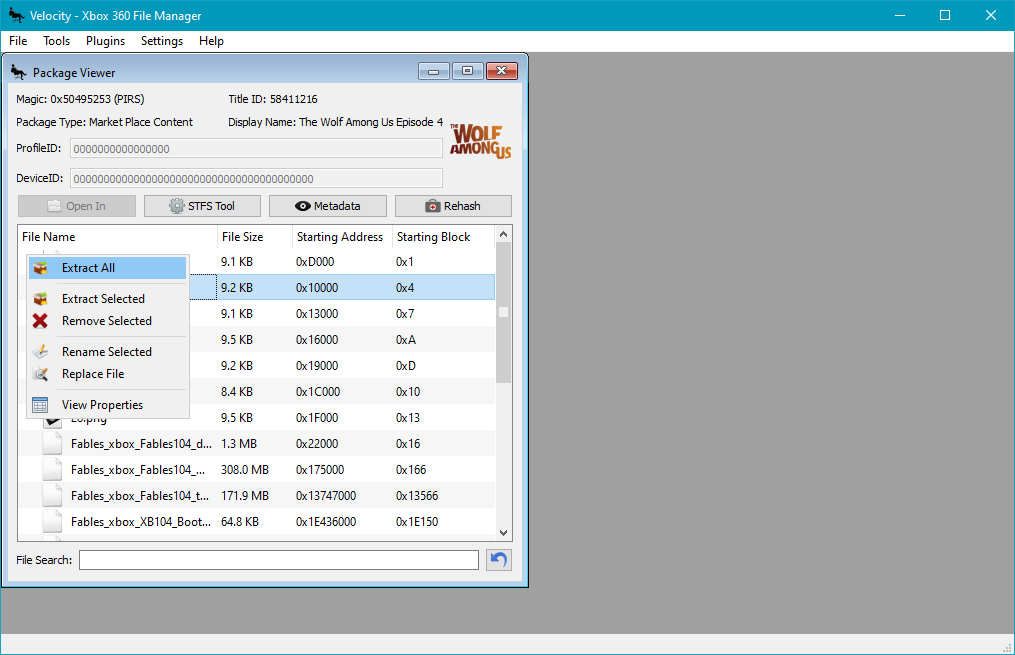Viewport: 1015px width, 655px height.
Task: Open the Metadata button
Action: (x=328, y=206)
